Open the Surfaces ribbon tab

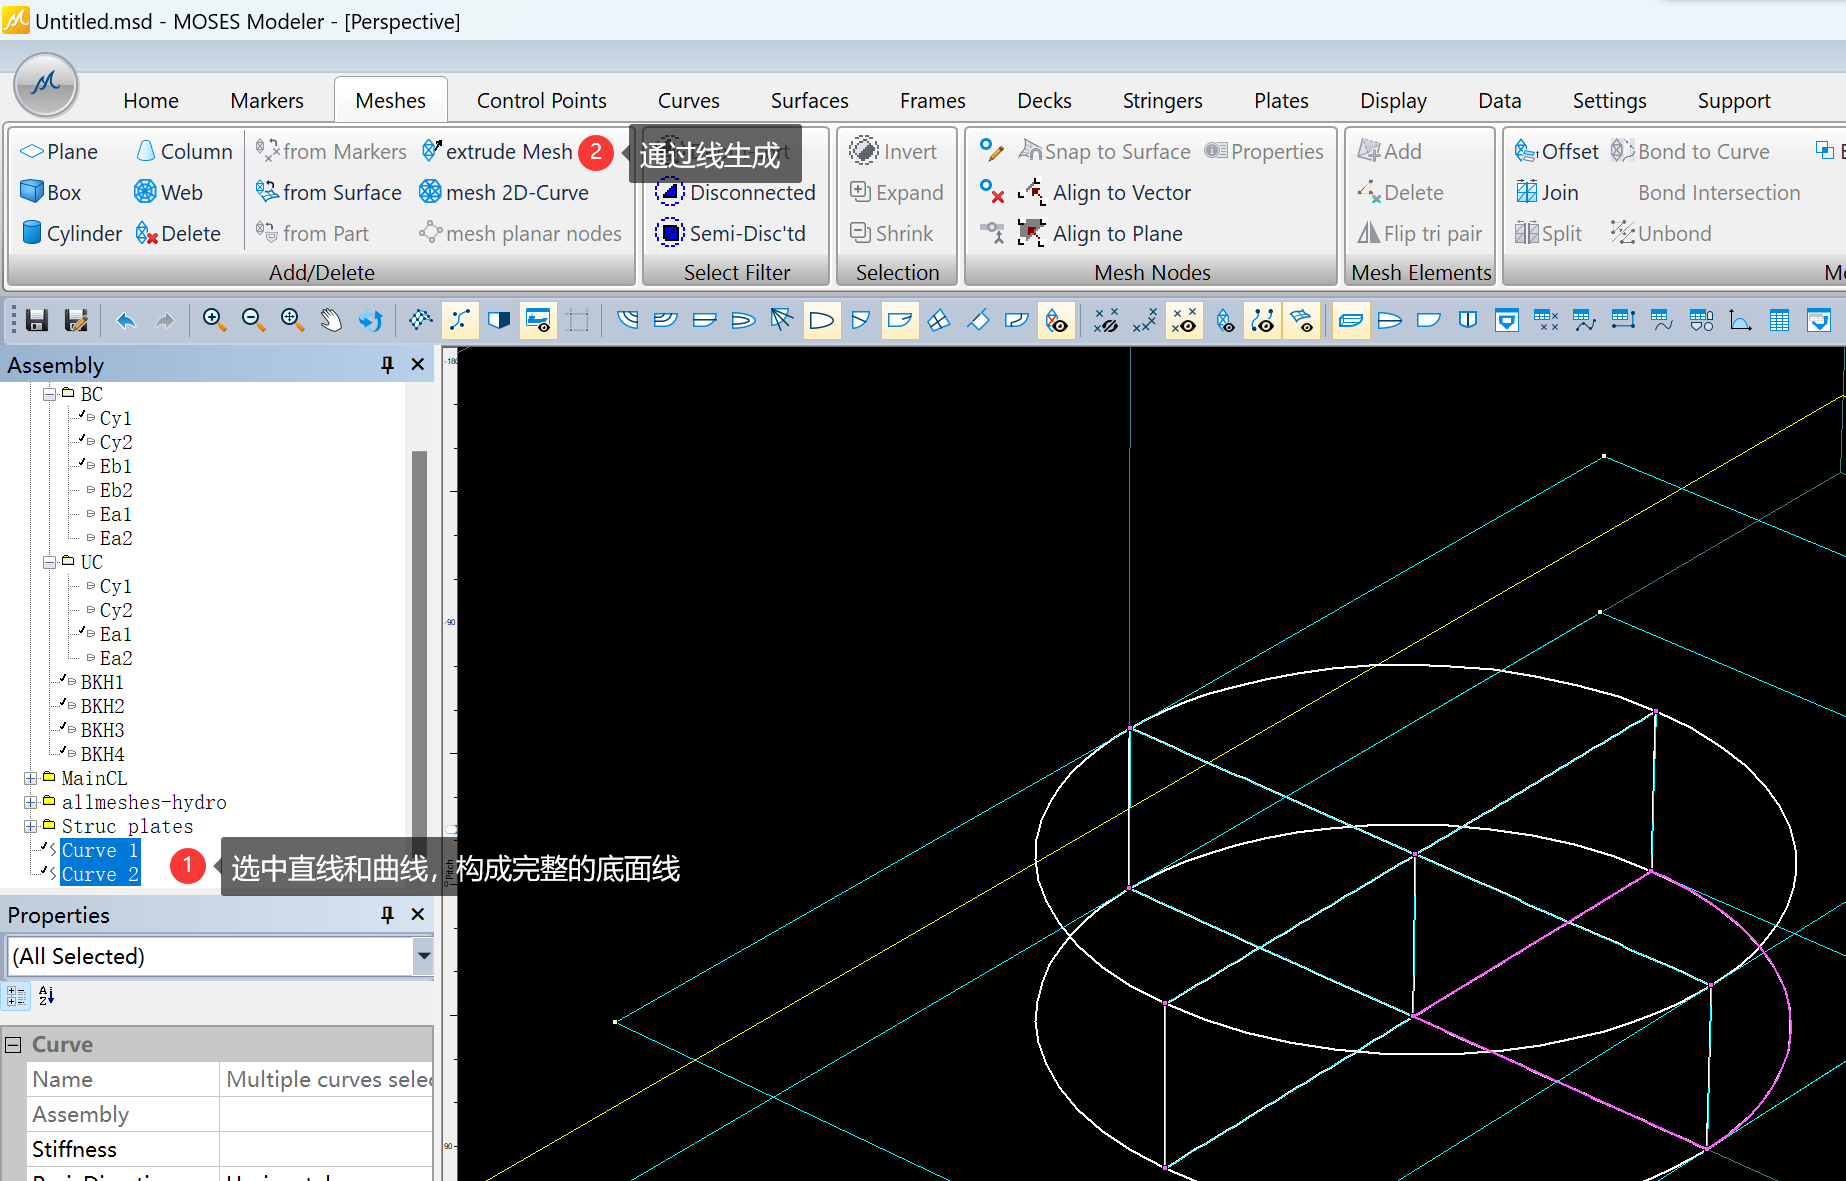pos(809,101)
